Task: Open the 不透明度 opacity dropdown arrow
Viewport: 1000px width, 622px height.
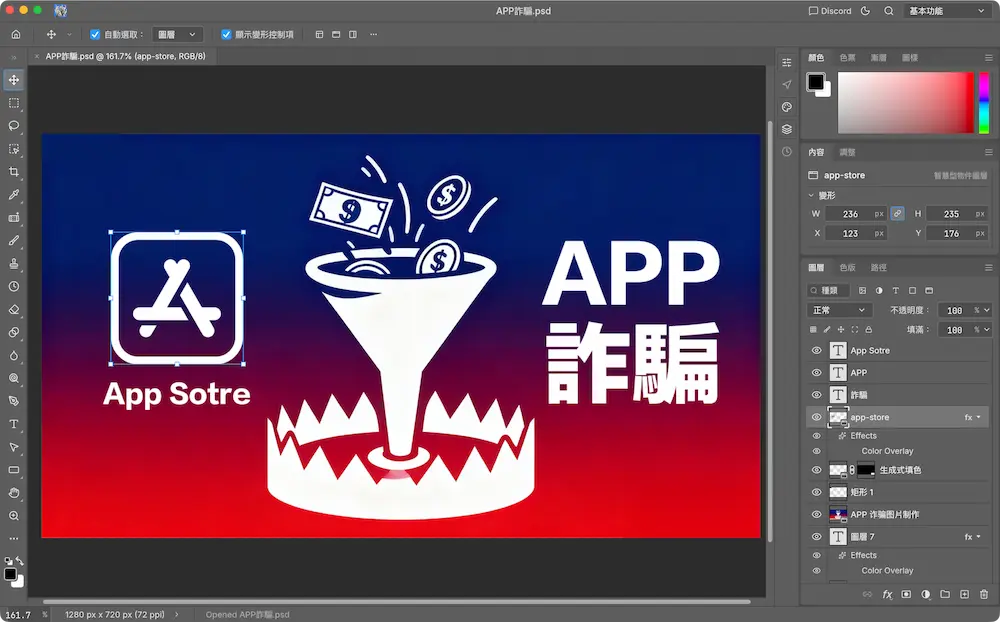Action: [987, 310]
